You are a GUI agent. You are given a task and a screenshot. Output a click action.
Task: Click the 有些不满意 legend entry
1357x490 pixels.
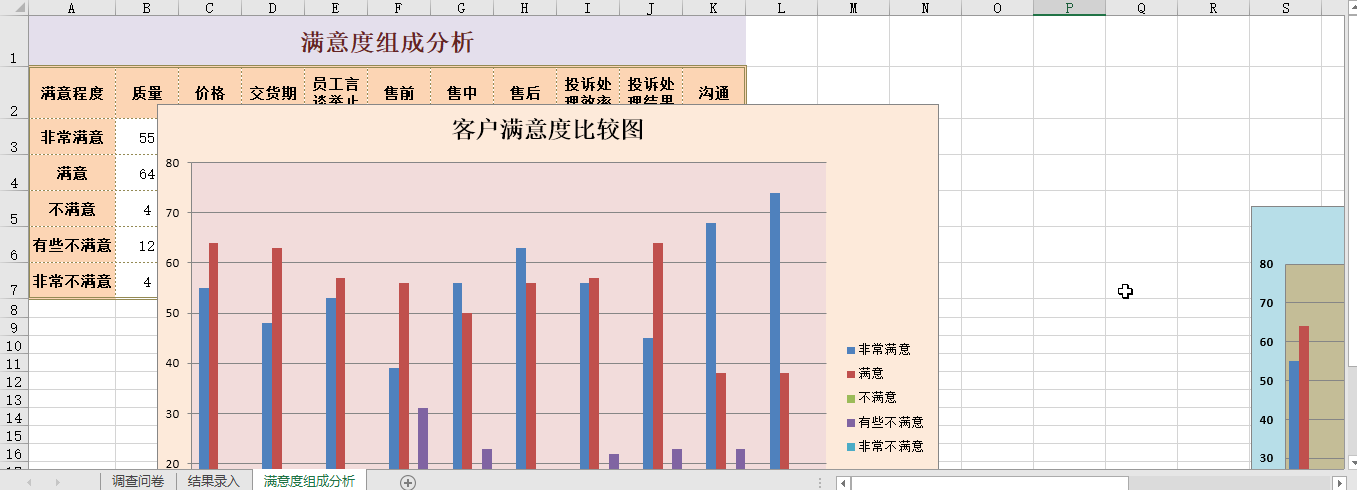890,423
